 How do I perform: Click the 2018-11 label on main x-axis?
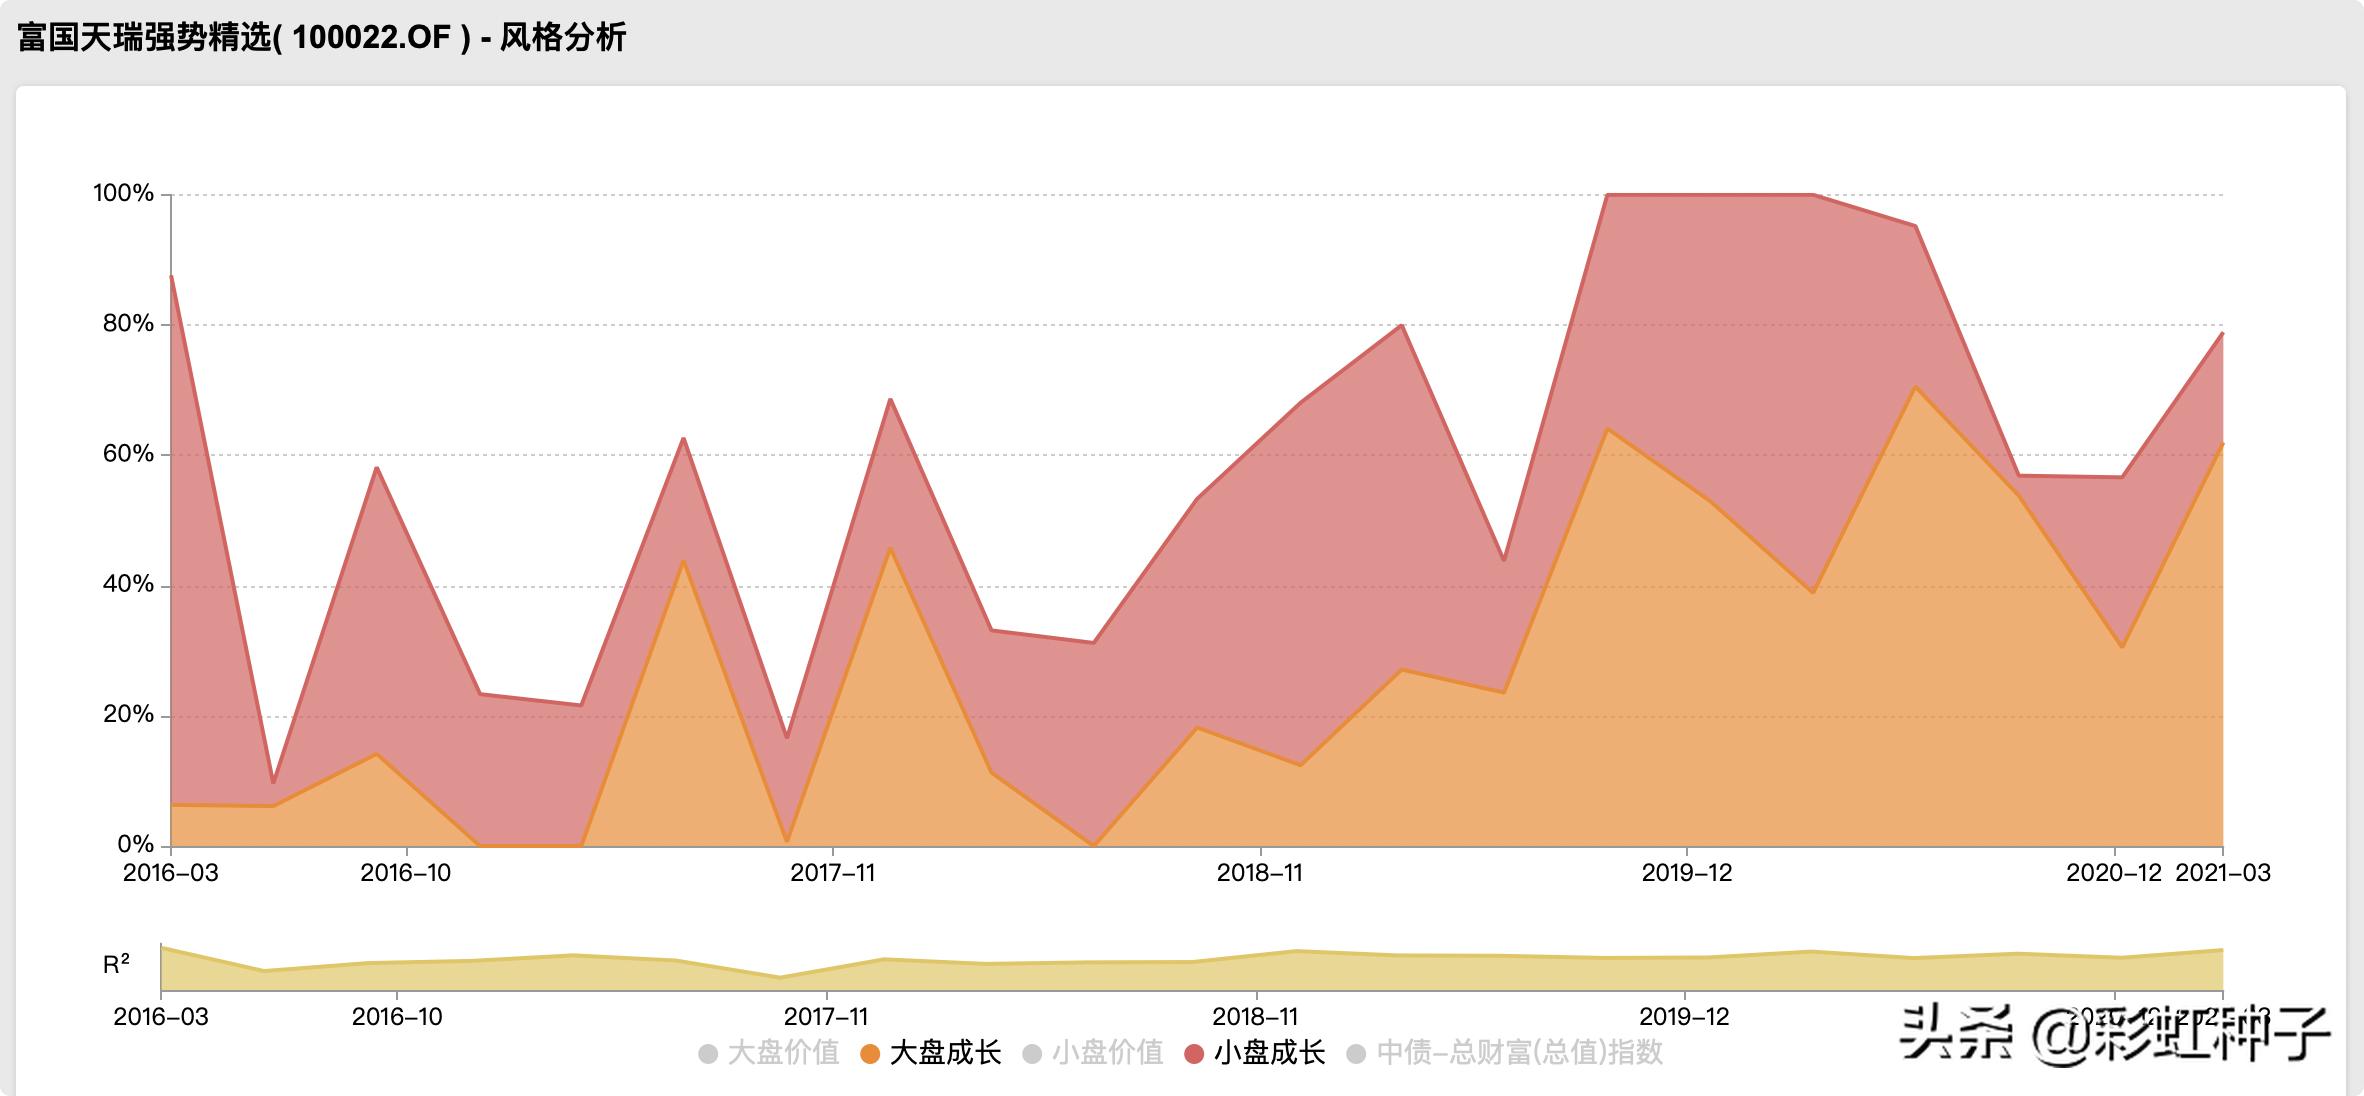(x=1259, y=873)
